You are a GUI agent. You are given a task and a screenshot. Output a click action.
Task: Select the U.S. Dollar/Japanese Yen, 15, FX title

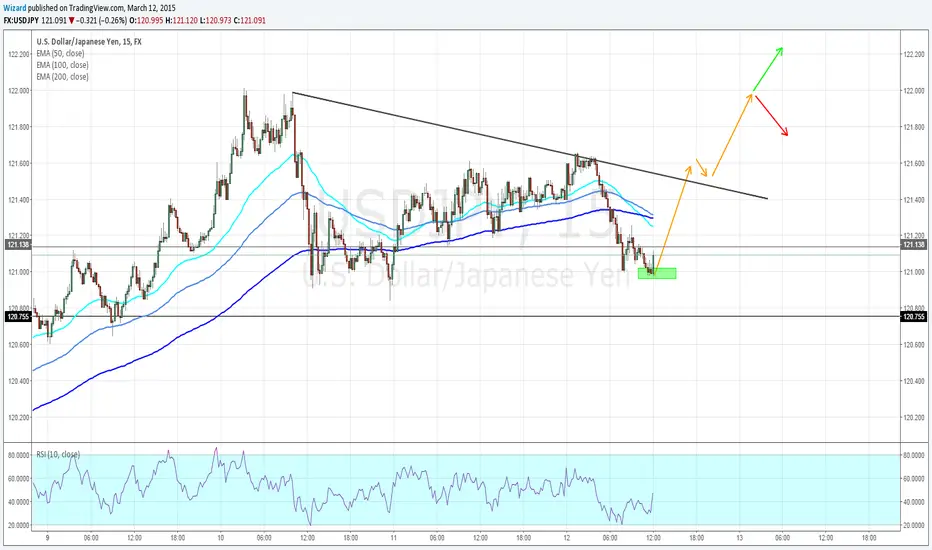[89, 42]
